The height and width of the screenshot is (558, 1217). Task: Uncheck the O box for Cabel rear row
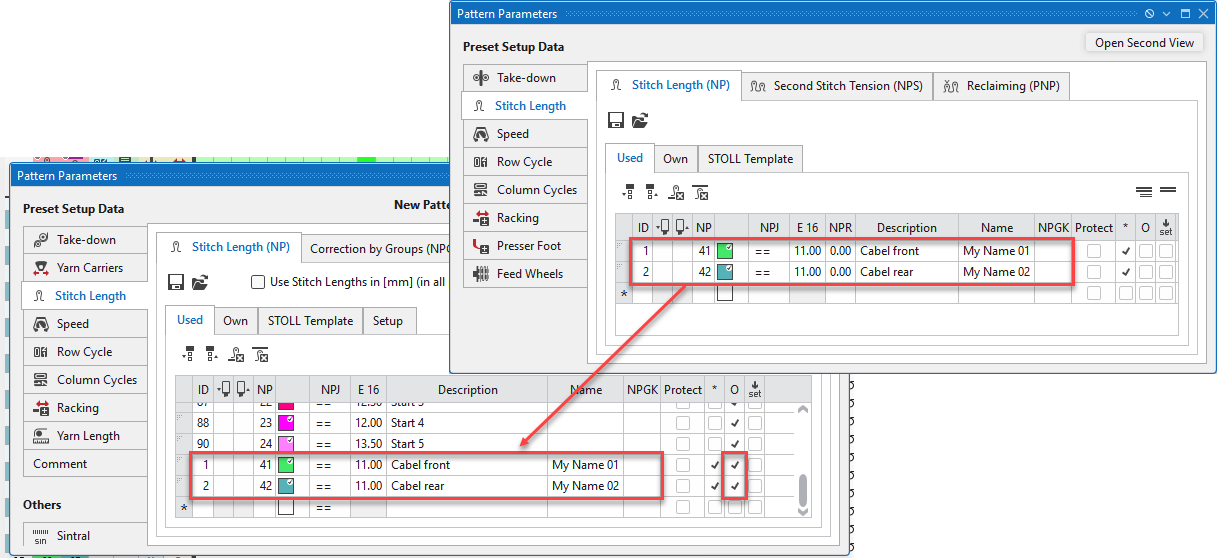(x=736, y=486)
